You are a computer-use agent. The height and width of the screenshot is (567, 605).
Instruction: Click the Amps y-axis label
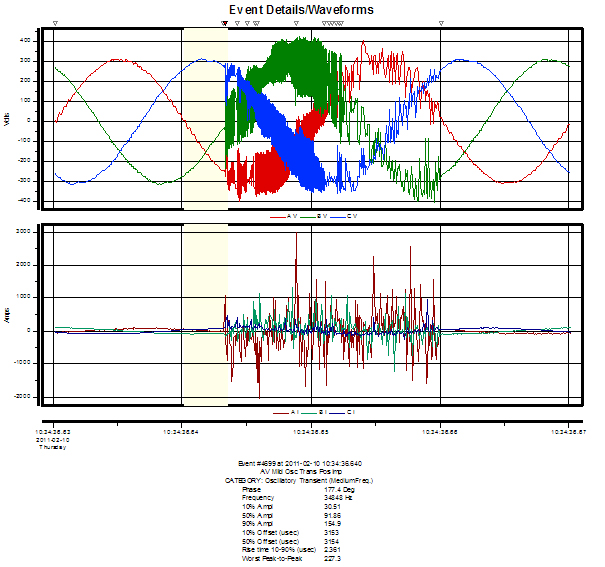(x=8, y=315)
